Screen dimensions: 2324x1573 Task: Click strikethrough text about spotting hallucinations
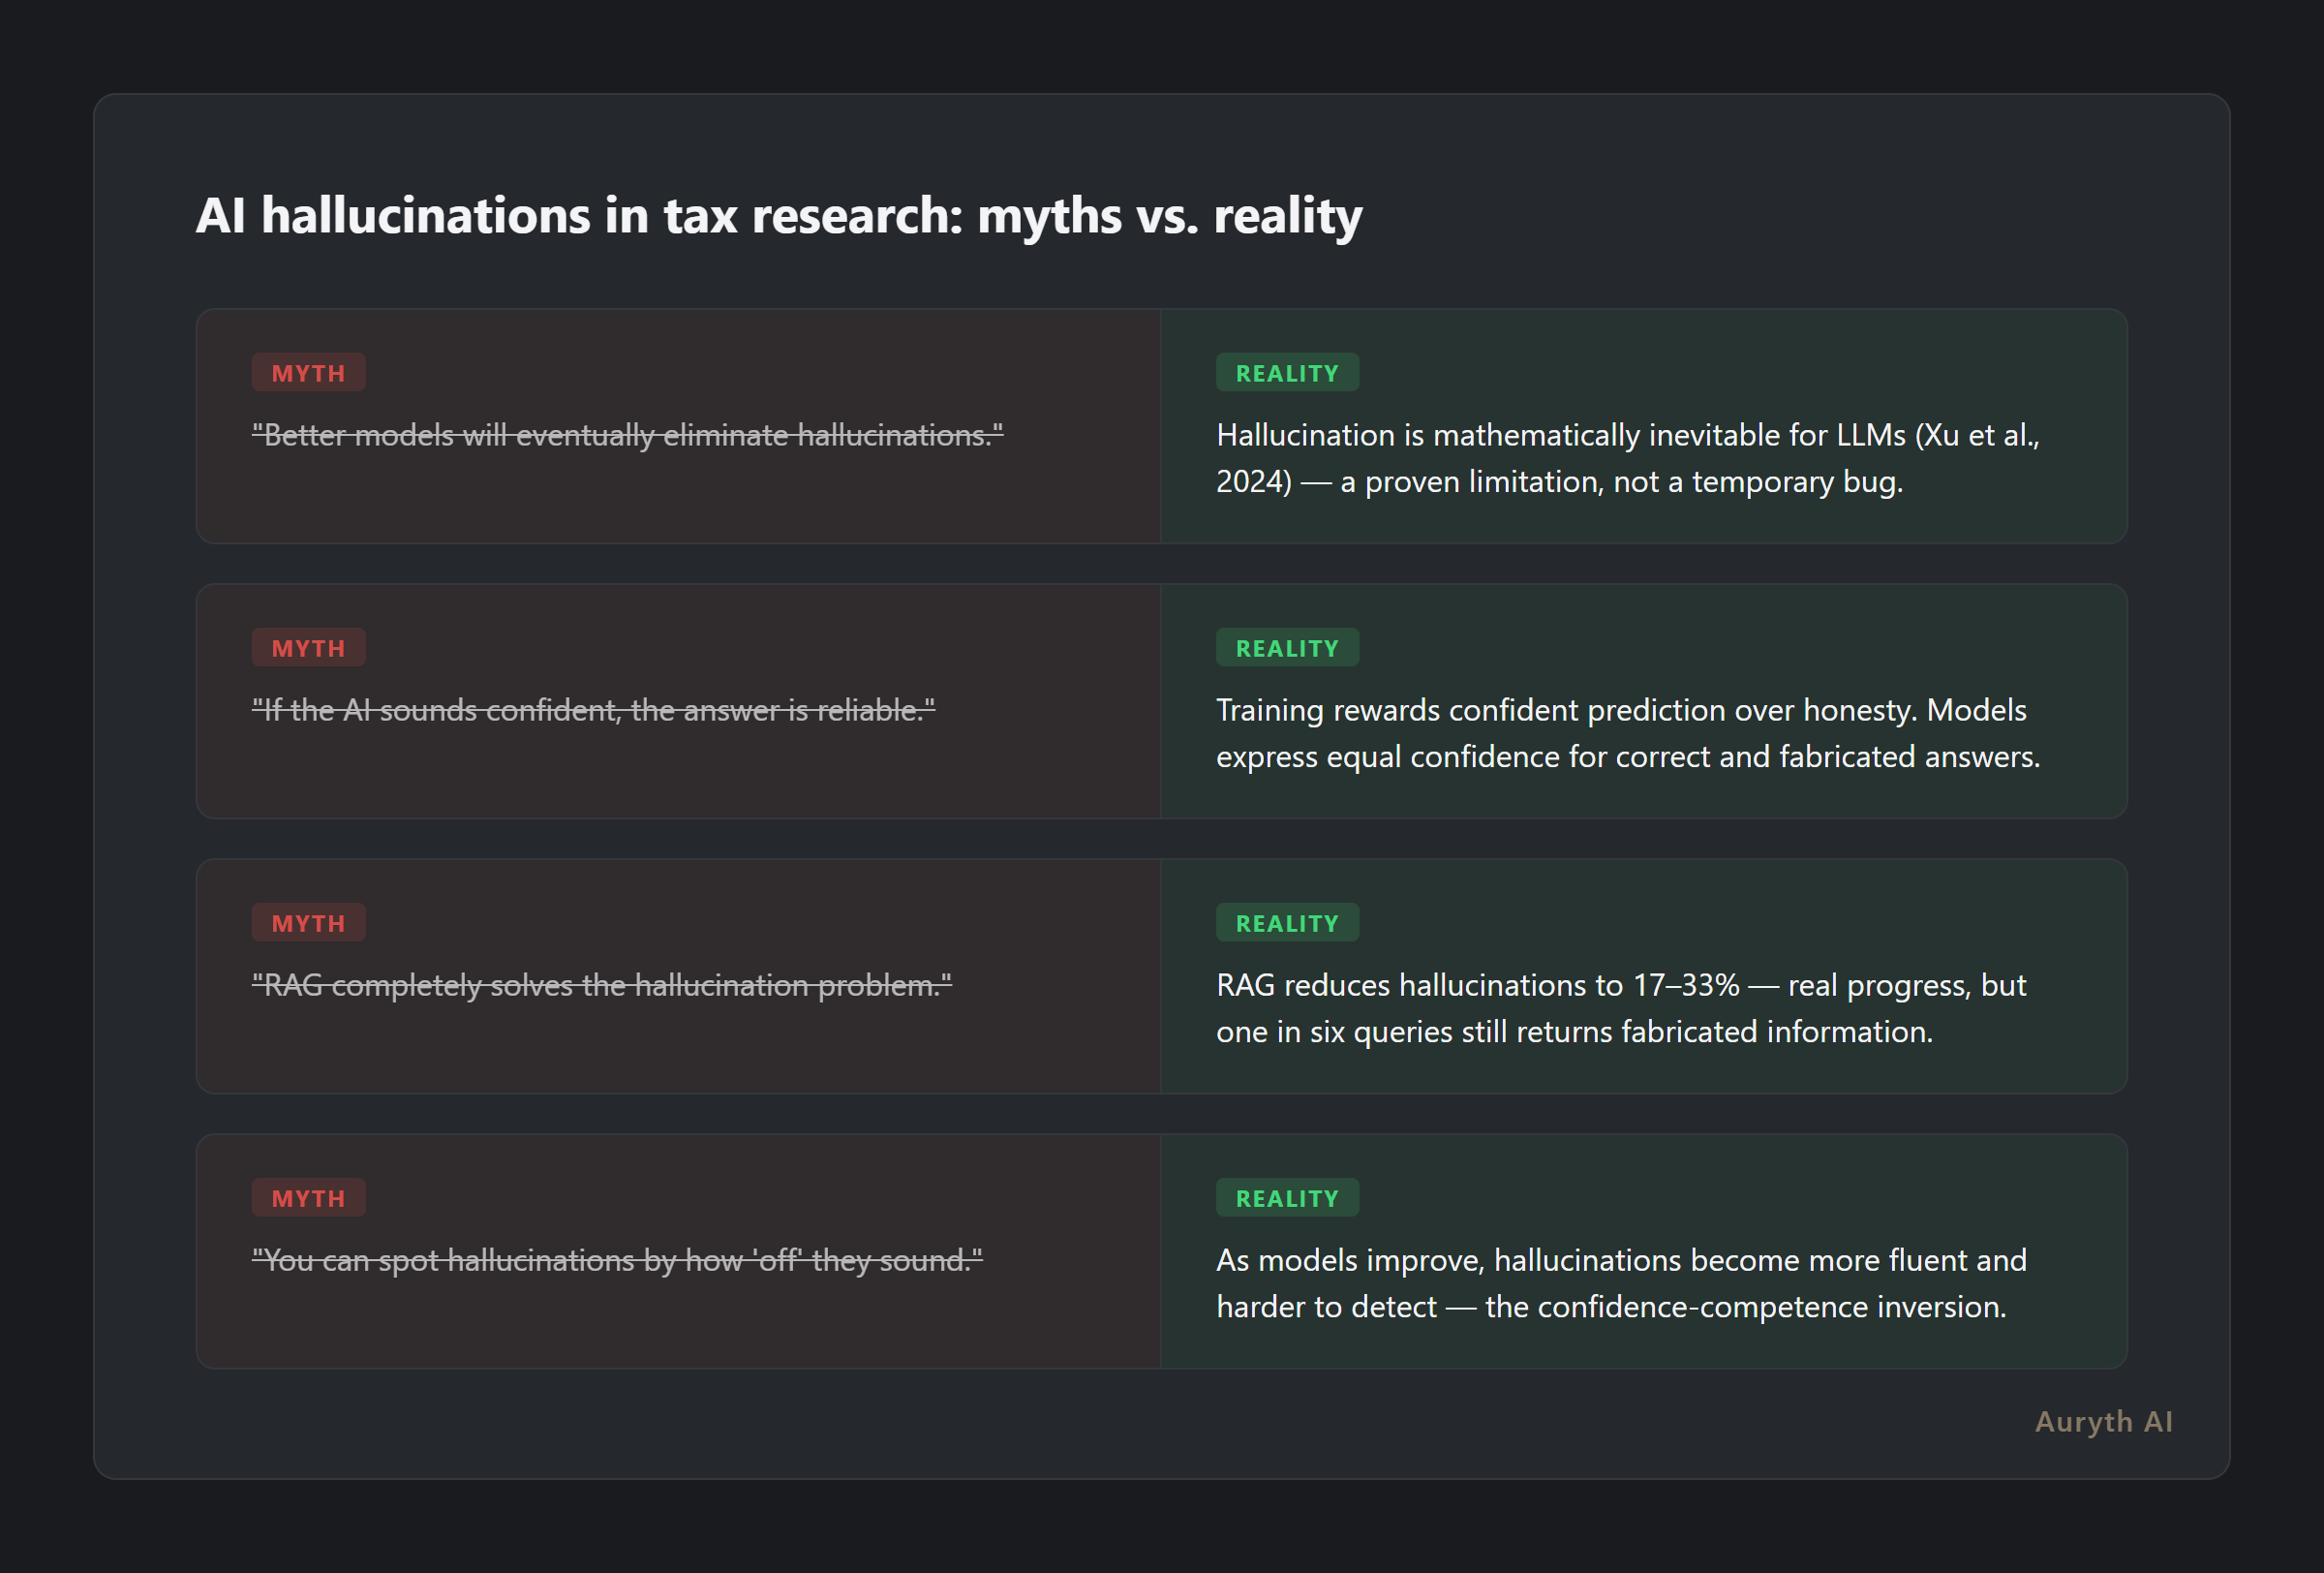pos(617,1260)
